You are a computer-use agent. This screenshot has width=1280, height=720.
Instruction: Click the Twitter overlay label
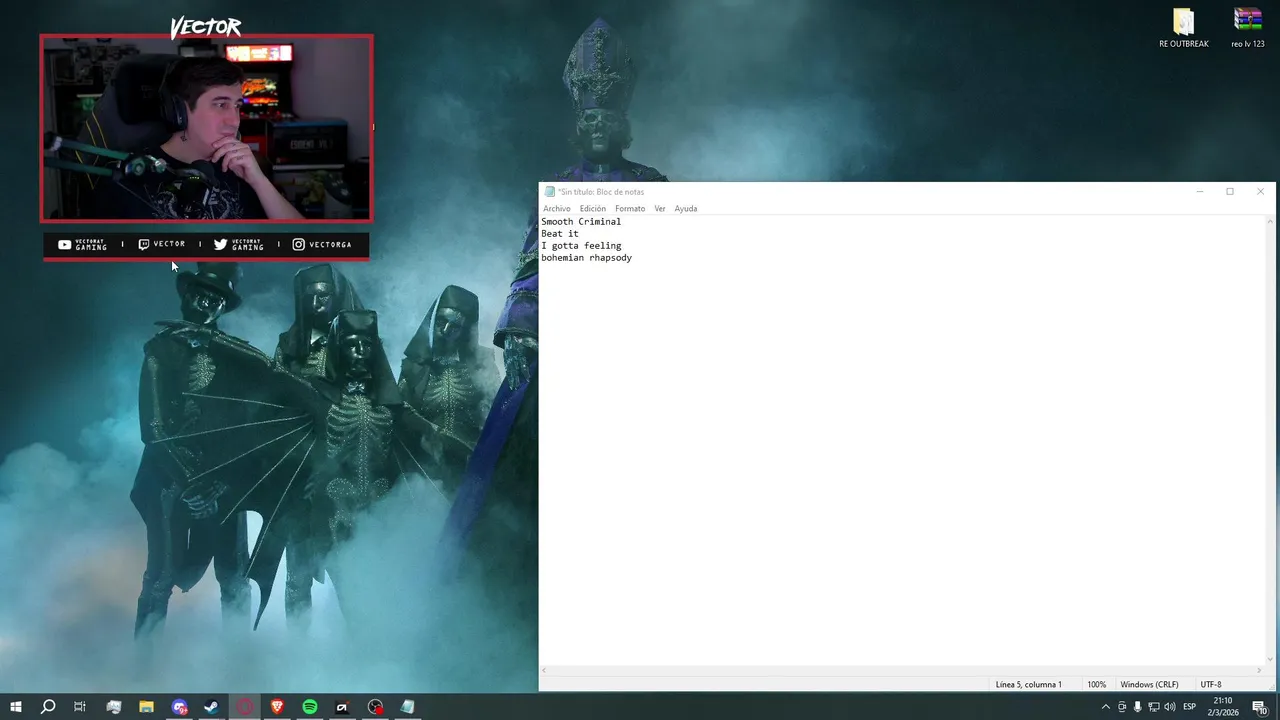239,244
